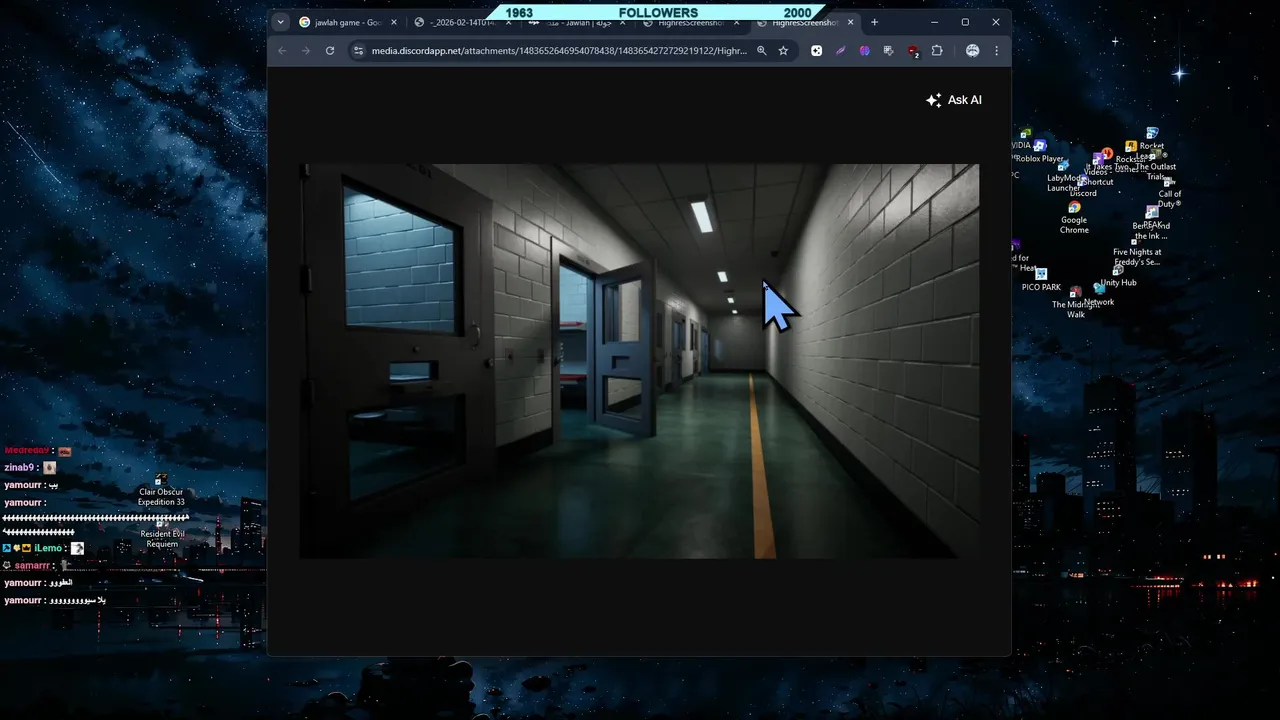Reload the current page

[x=330, y=51]
